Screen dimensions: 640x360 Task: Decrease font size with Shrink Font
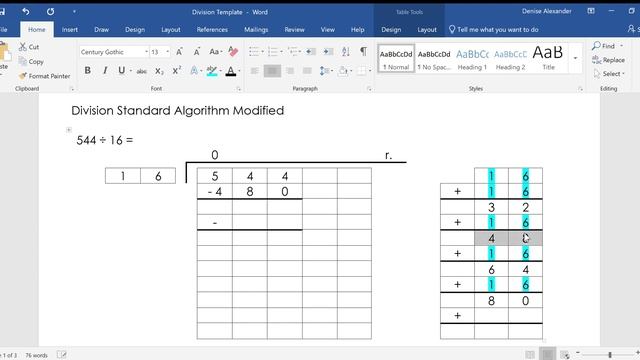(197, 52)
